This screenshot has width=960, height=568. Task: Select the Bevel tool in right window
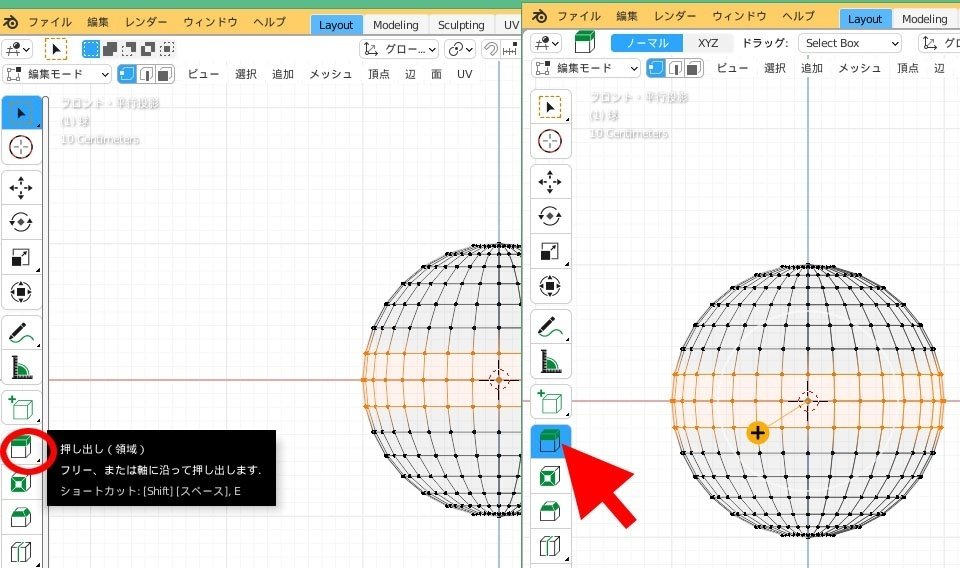pos(550,510)
